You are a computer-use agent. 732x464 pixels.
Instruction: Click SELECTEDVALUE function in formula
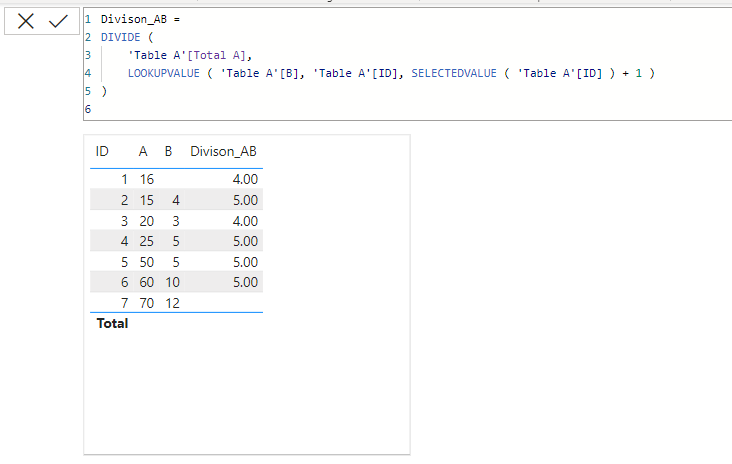pos(454,73)
